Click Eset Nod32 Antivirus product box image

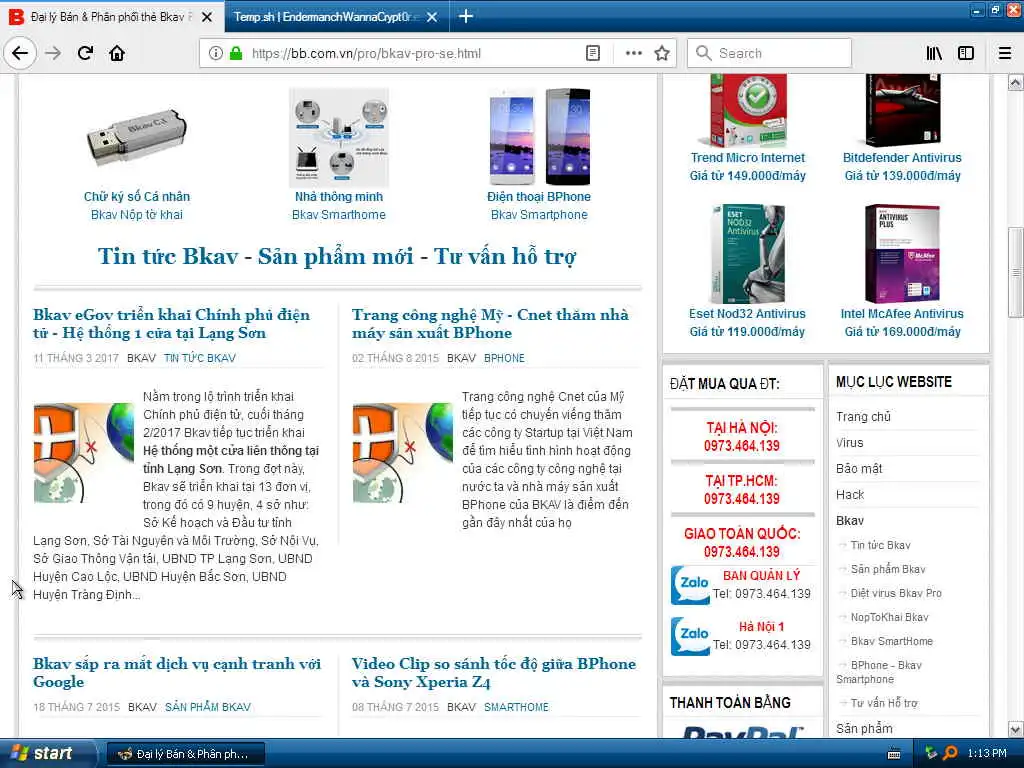[x=747, y=253]
